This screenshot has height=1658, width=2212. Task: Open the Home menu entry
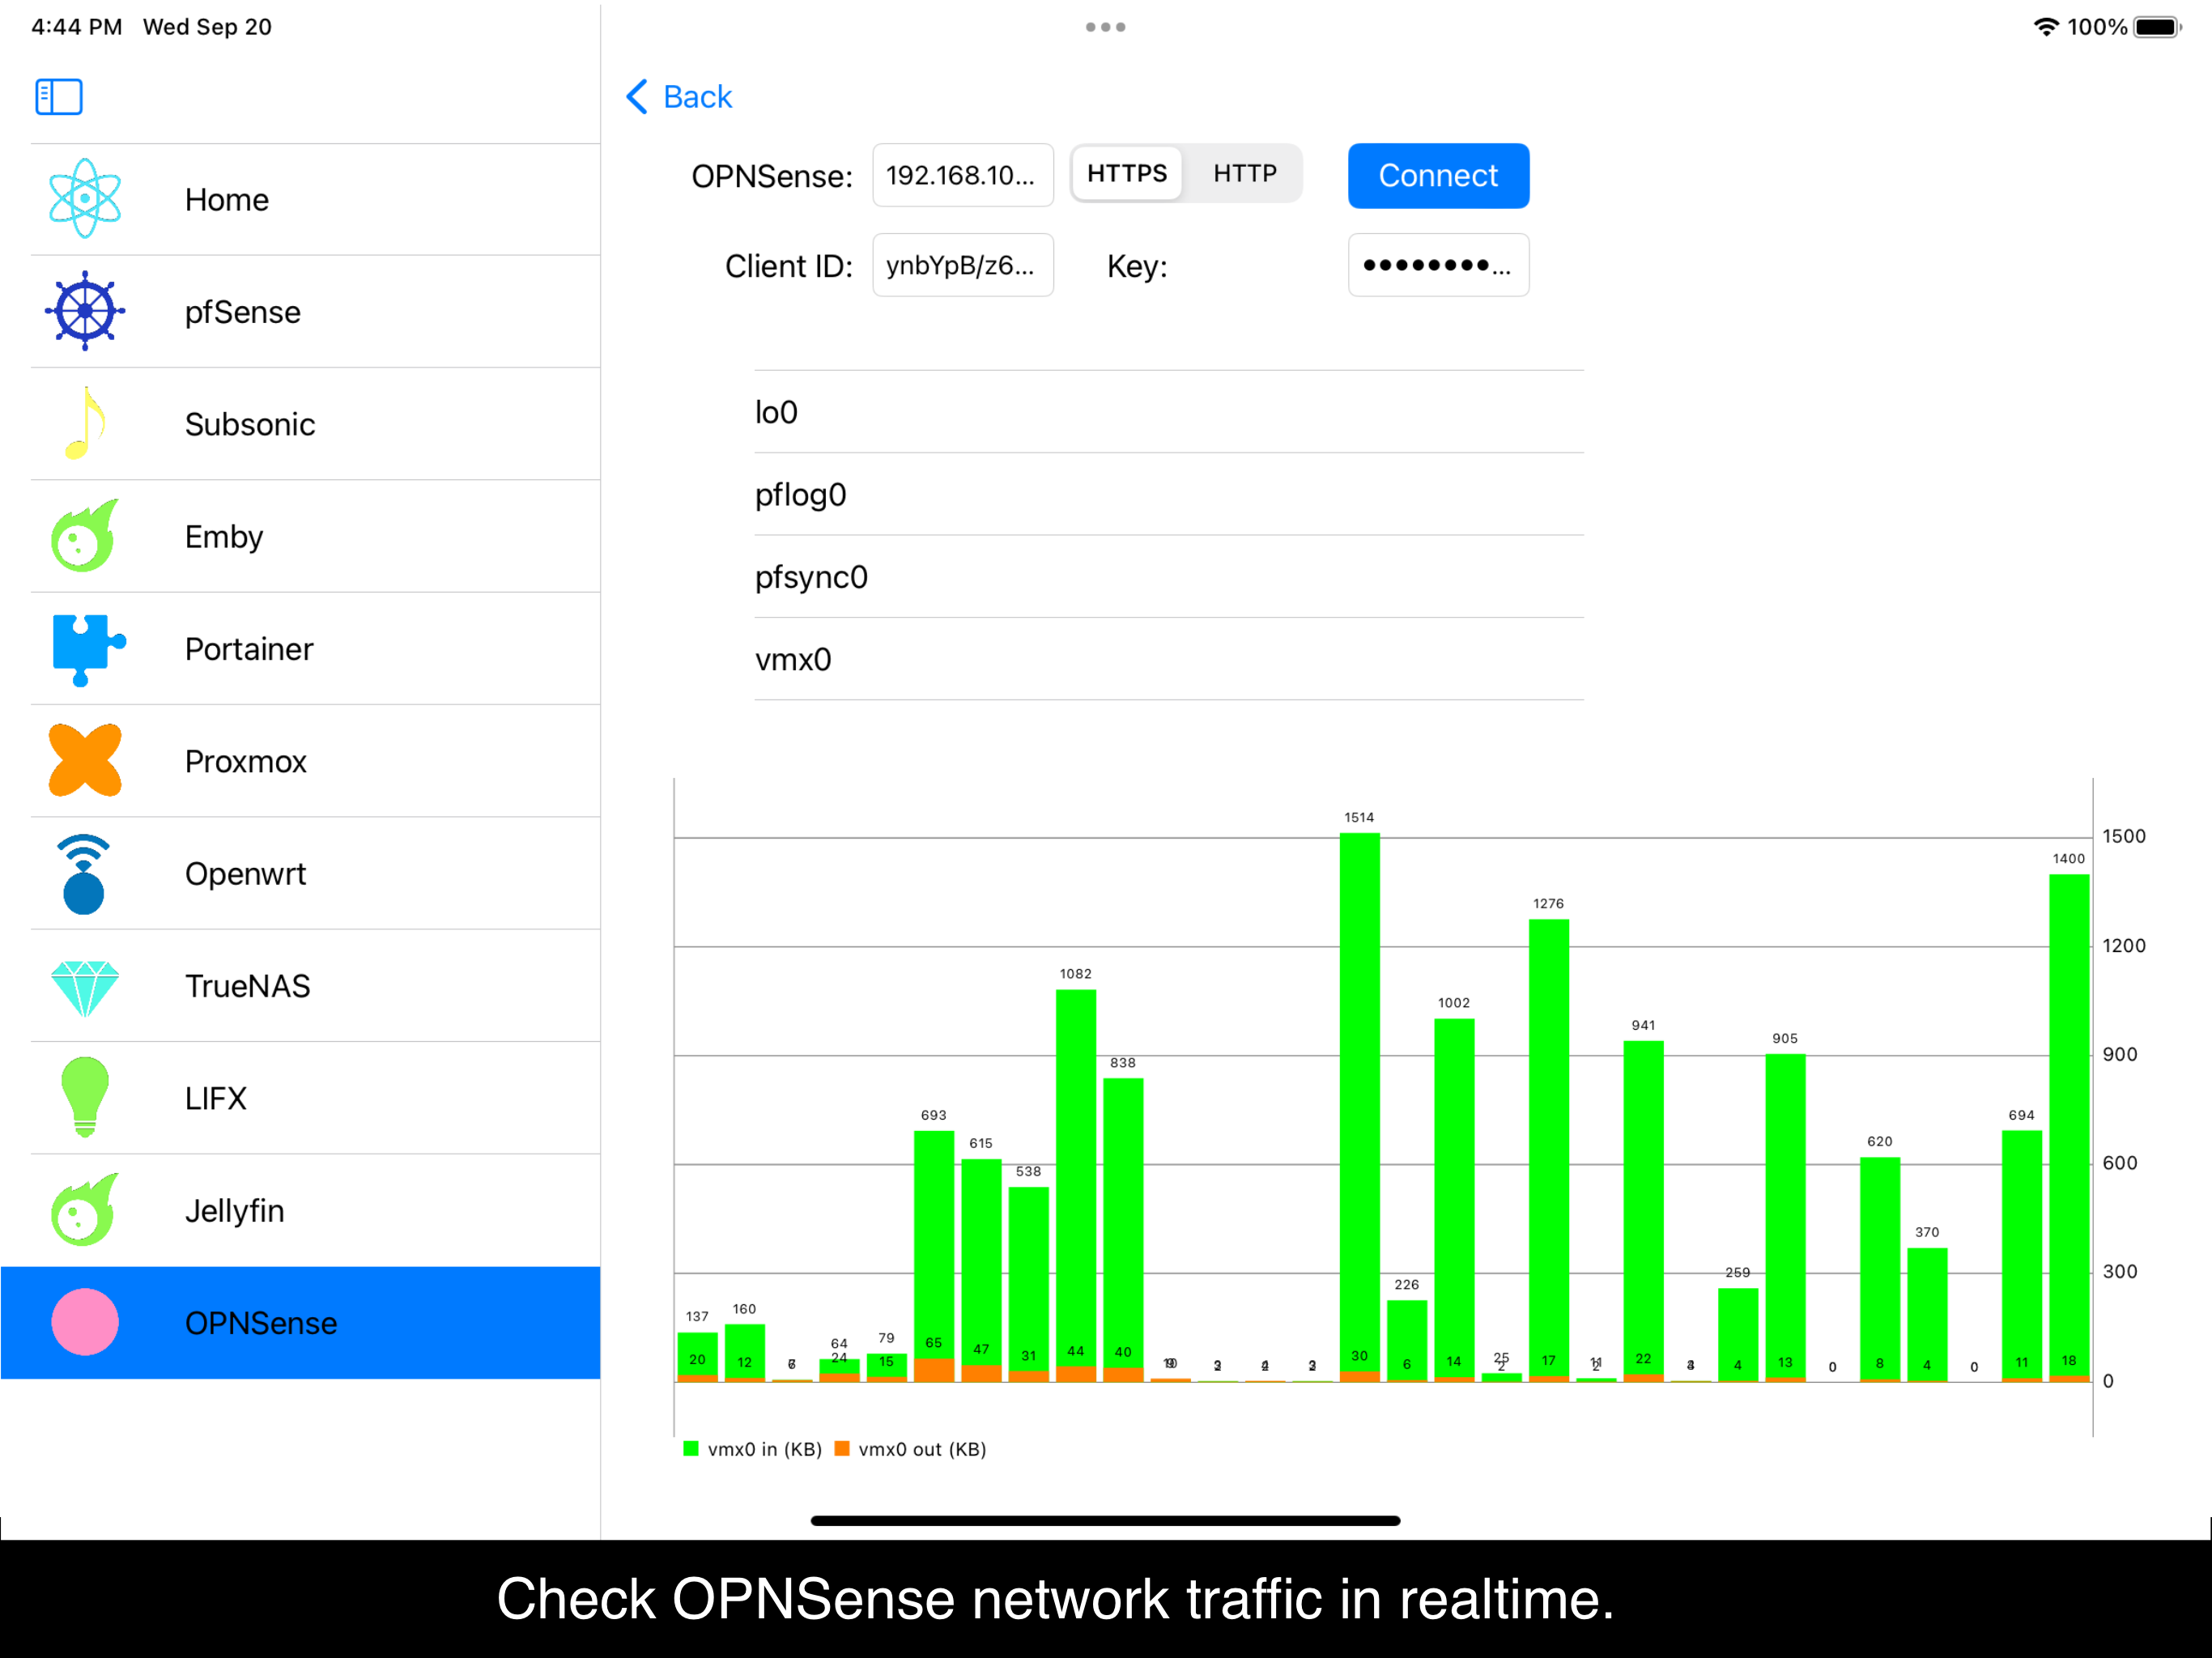316,199
